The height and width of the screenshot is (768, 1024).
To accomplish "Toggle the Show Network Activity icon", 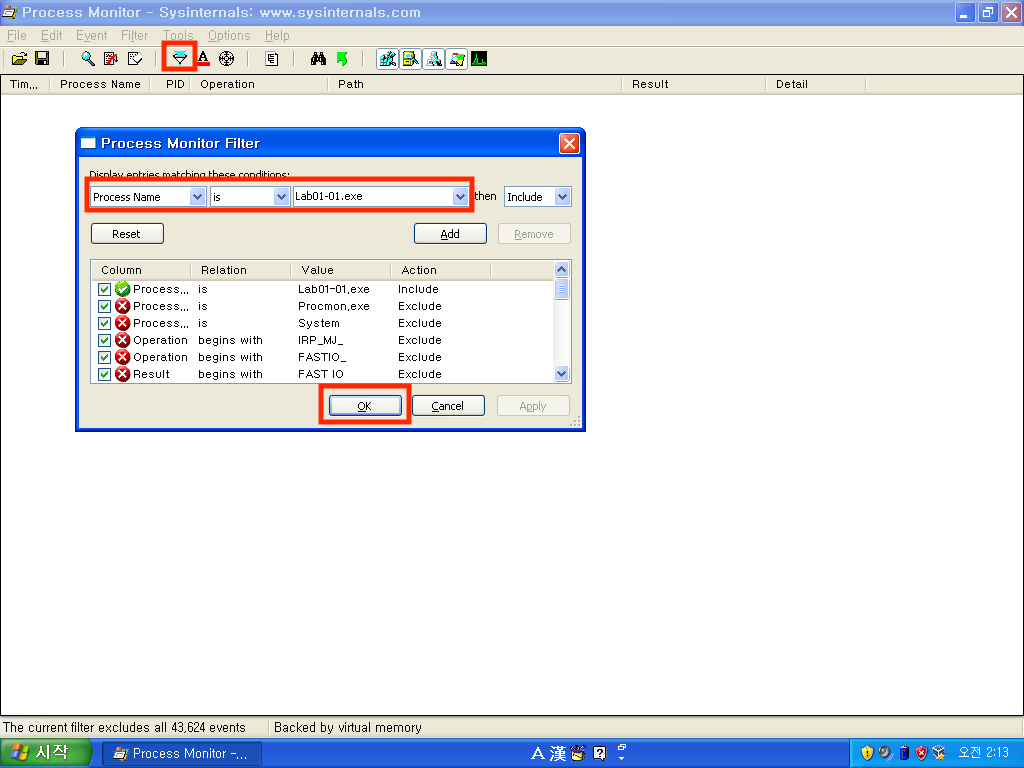I will (x=433, y=59).
